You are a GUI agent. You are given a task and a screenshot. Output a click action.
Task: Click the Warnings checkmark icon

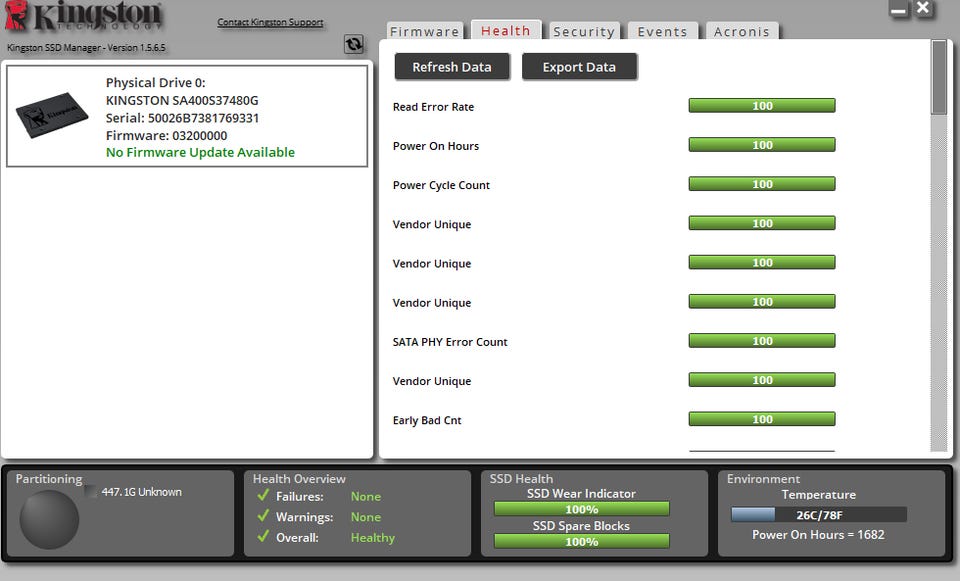pos(263,516)
